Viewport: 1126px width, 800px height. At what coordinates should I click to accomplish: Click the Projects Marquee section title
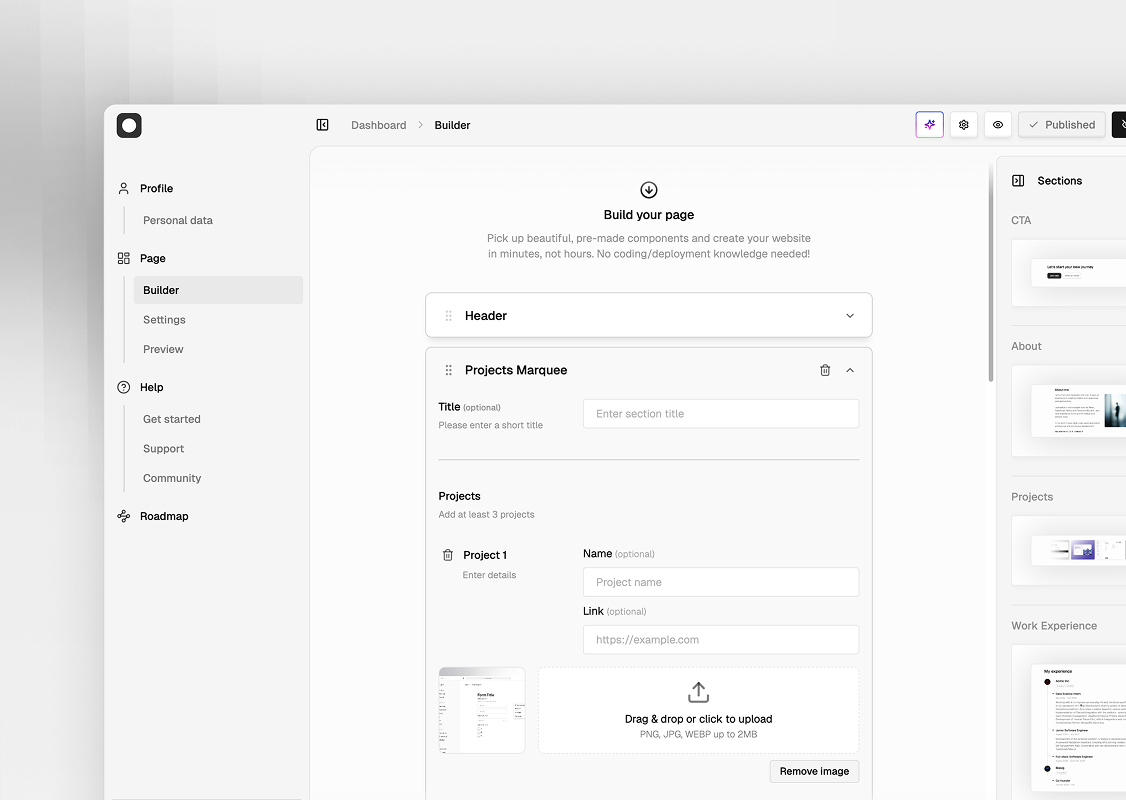coord(516,371)
